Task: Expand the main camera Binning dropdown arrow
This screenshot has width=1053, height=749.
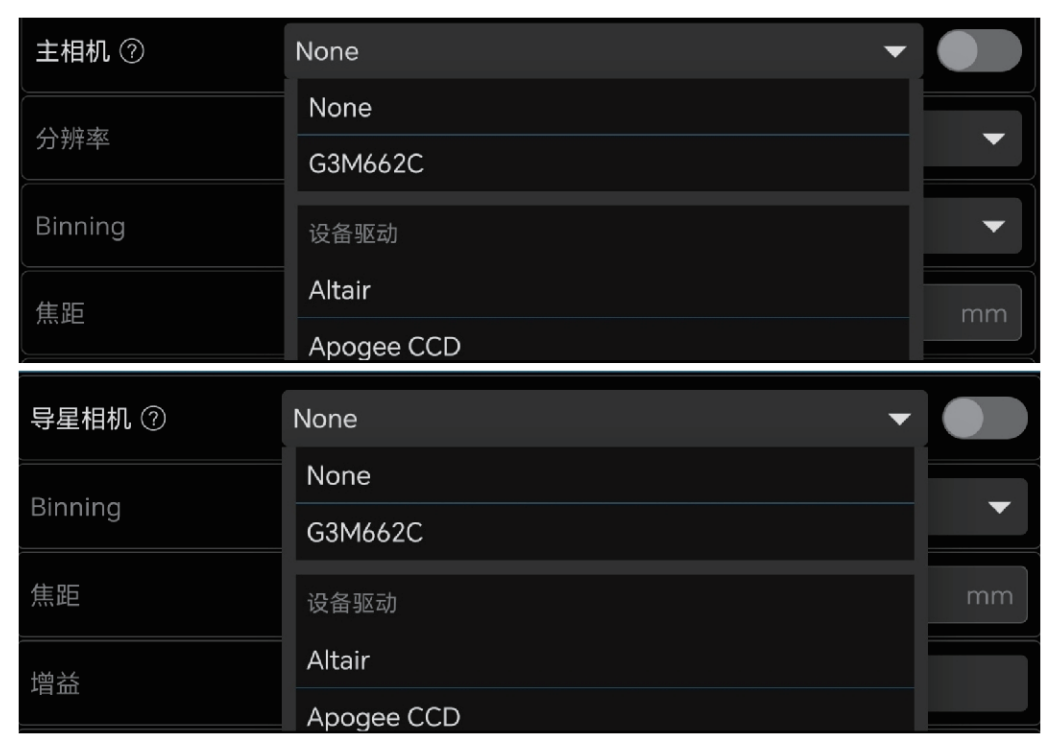Action: pos(993,226)
